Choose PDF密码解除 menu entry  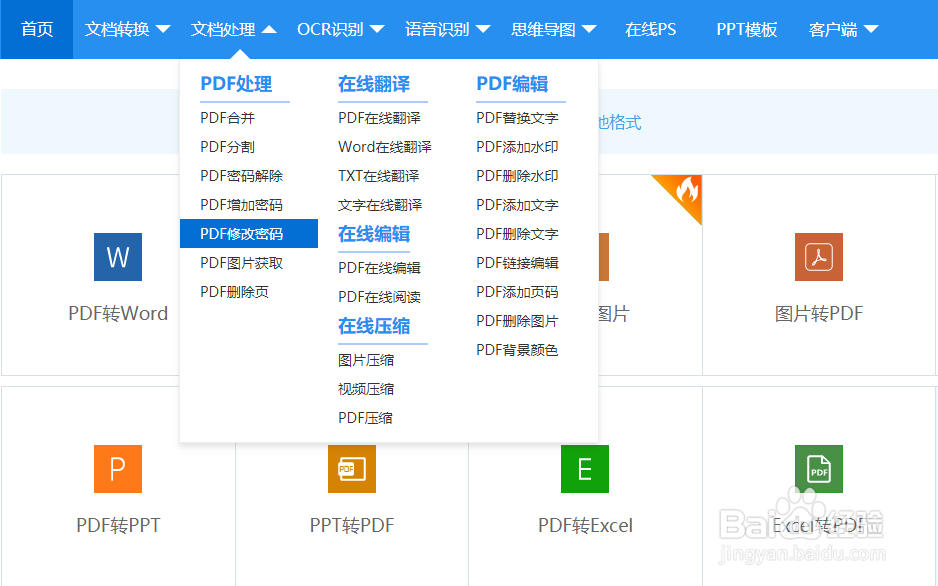coord(241,176)
